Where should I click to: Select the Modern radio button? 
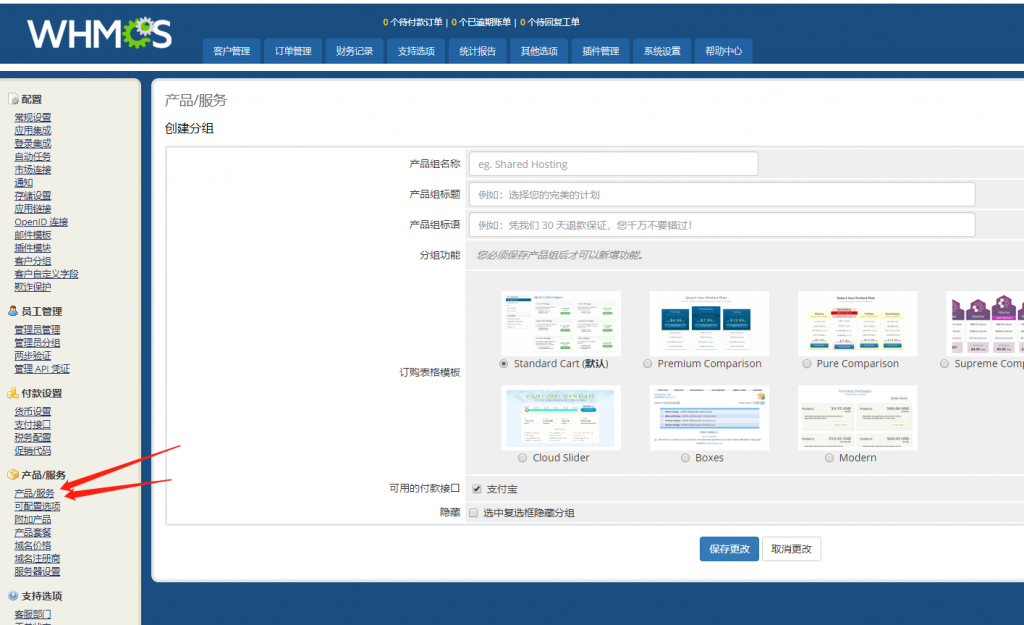point(829,458)
